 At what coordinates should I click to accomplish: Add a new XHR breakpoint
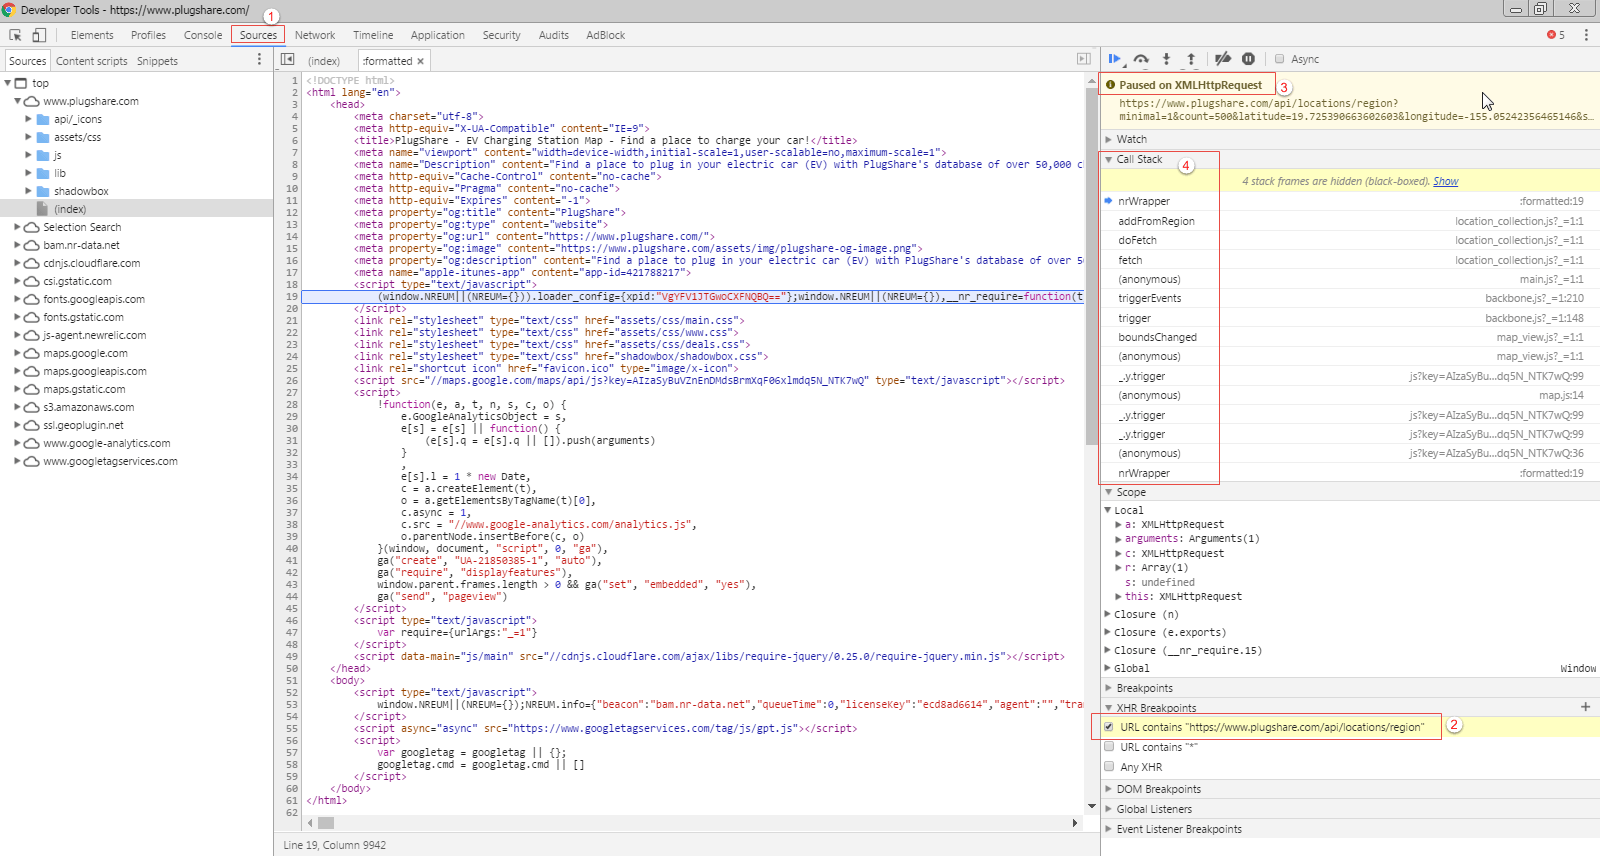tap(1585, 707)
